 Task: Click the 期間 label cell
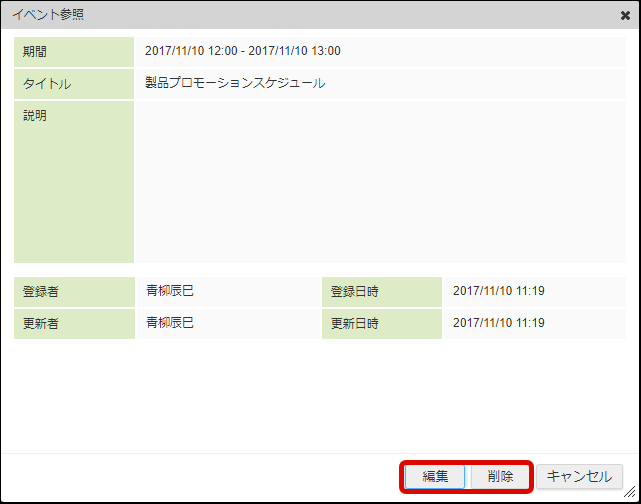74,52
